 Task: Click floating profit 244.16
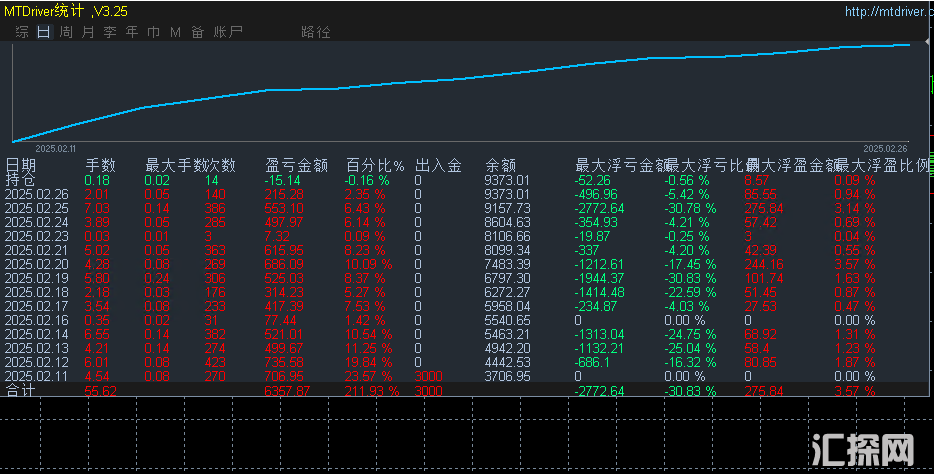(x=764, y=264)
